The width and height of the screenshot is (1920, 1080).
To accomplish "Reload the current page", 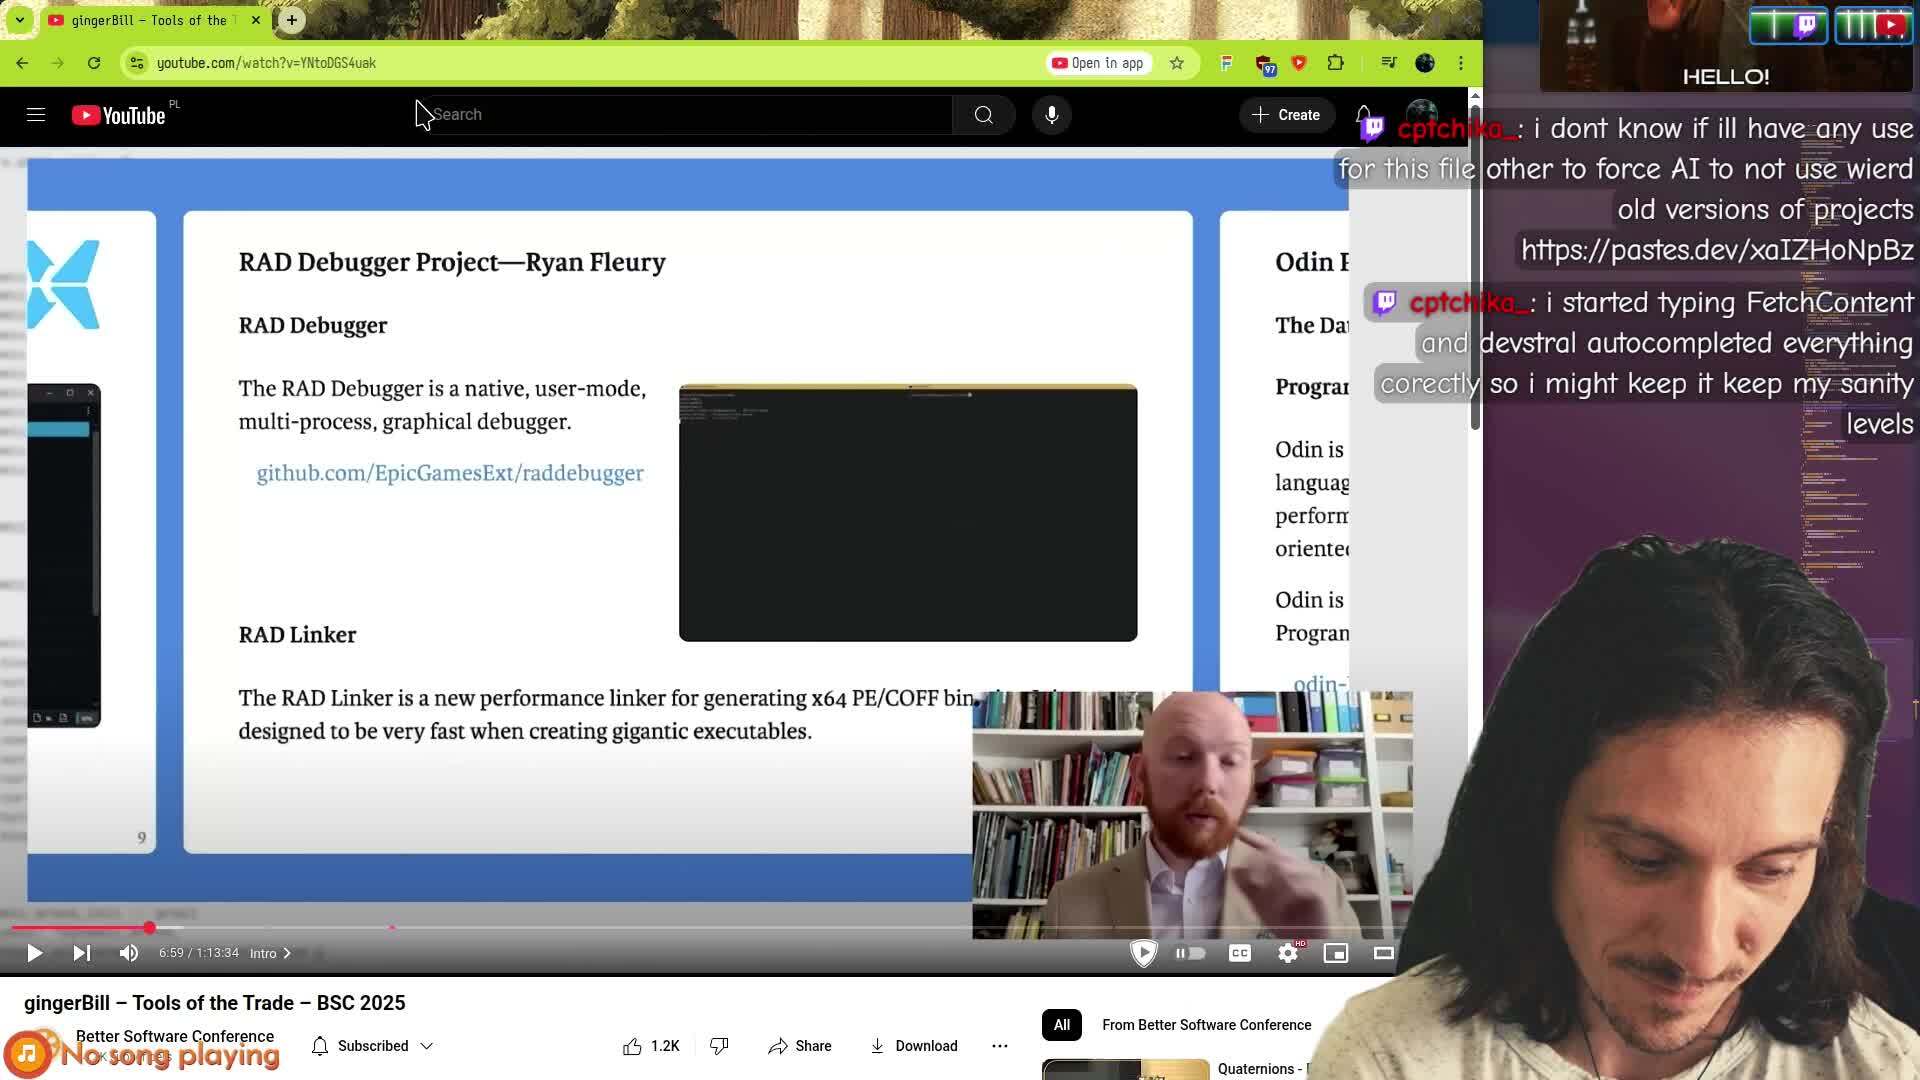I will pyautogui.click(x=93, y=63).
